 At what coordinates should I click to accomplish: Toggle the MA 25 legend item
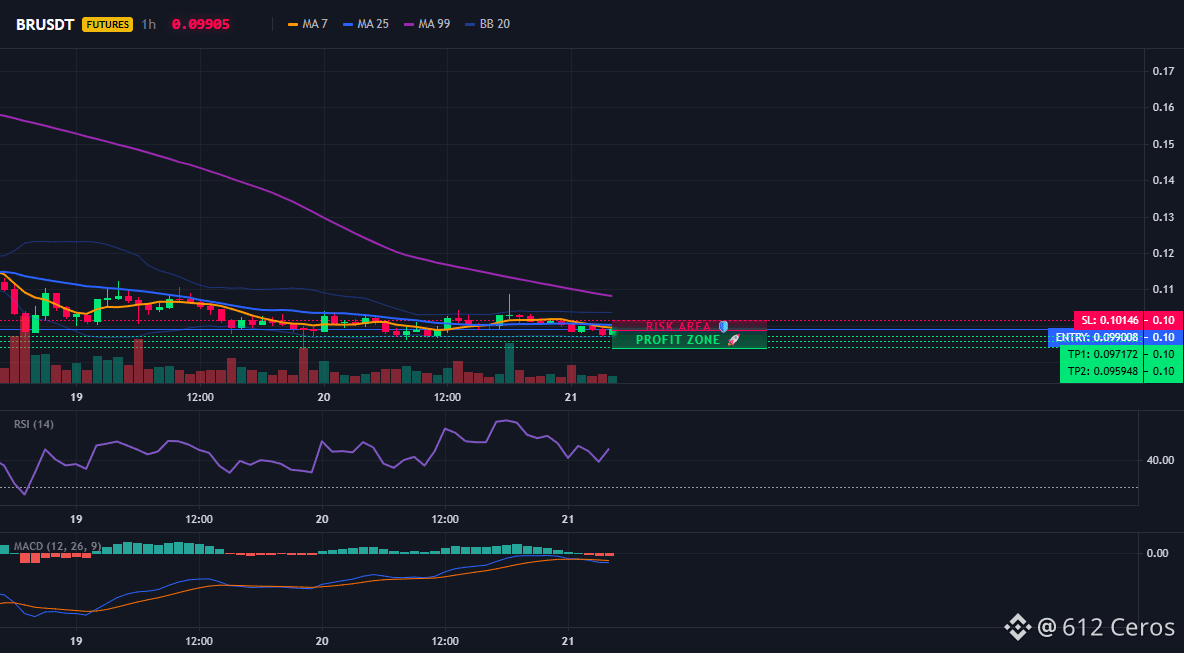[x=366, y=24]
